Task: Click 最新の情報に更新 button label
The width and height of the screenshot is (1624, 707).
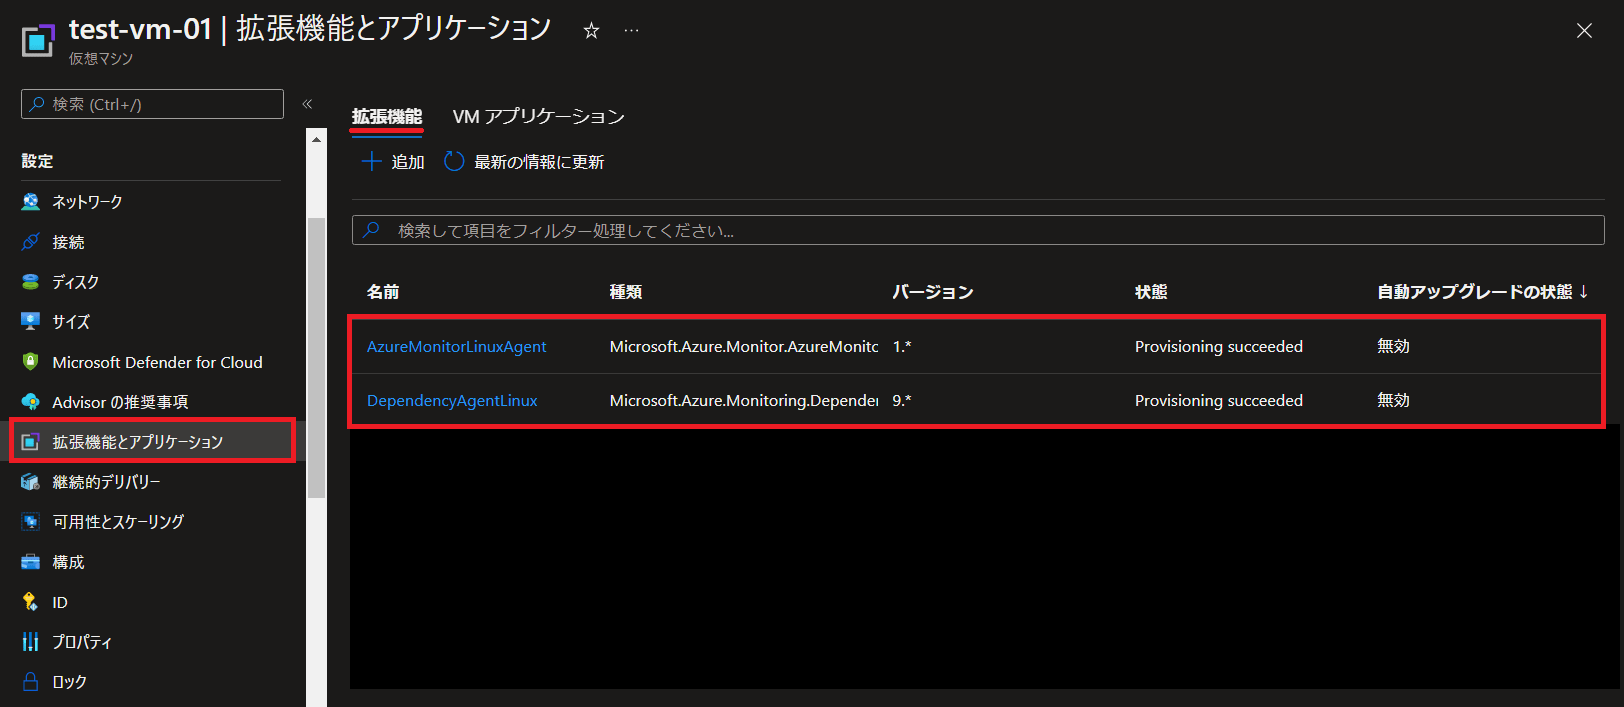Action: coord(539,162)
